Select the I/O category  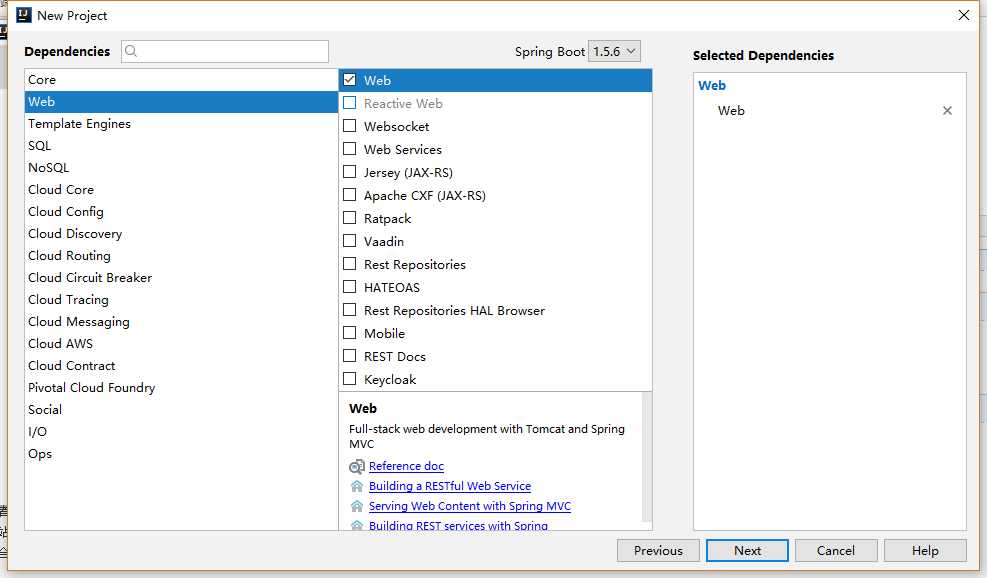pyautogui.click(x=181, y=433)
